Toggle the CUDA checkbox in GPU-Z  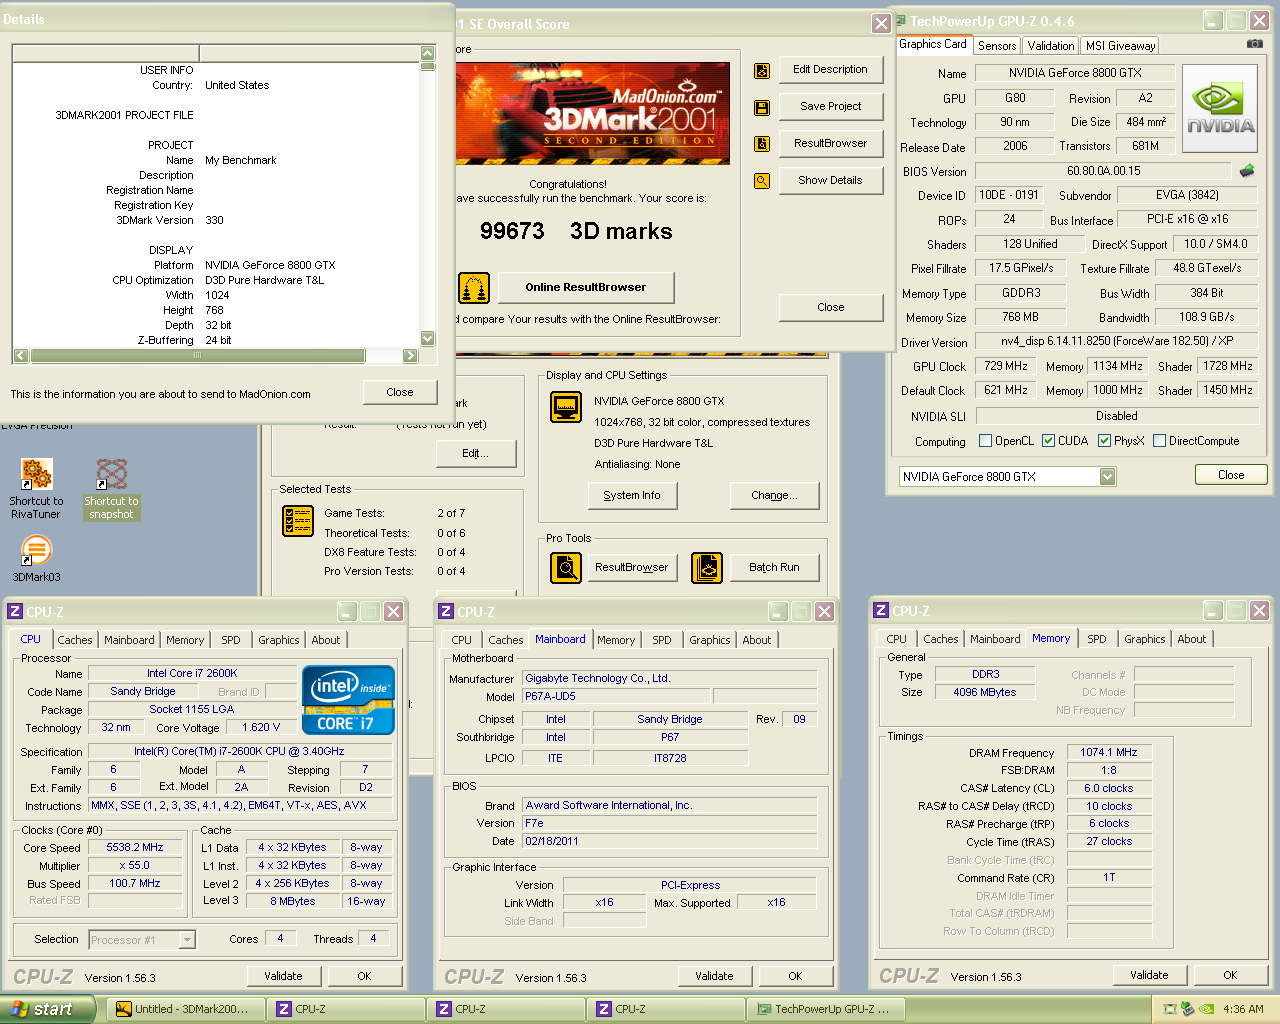(x=1048, y=441)
